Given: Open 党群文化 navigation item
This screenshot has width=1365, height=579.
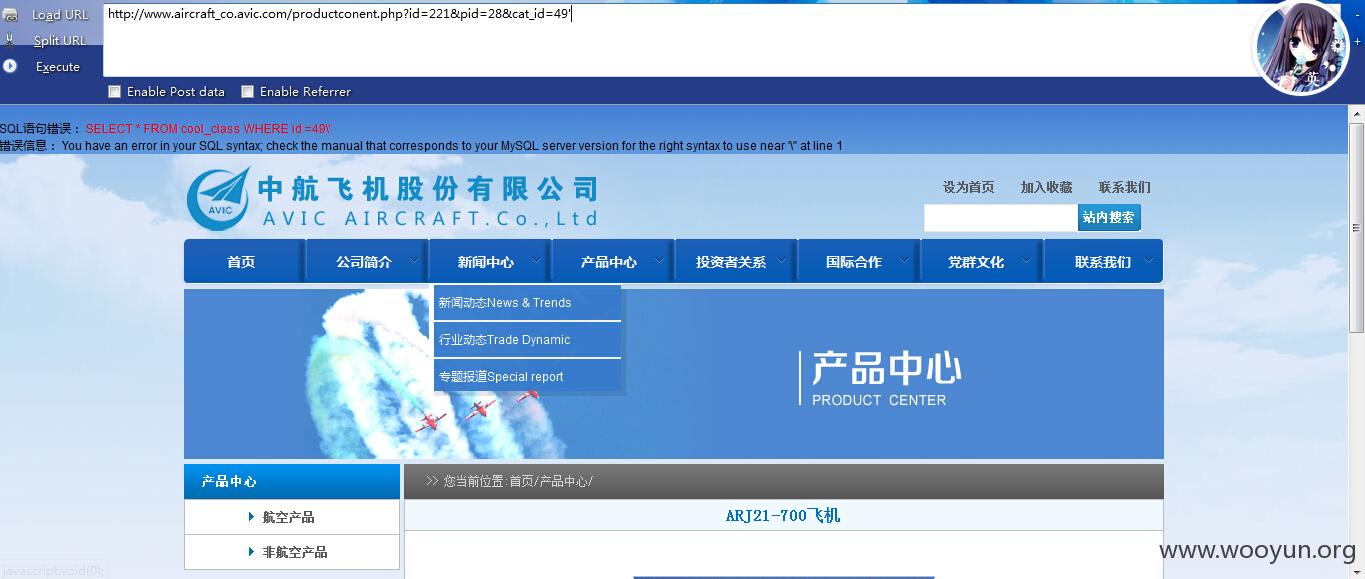Looking at the screenshot, I should click(976, 262).
